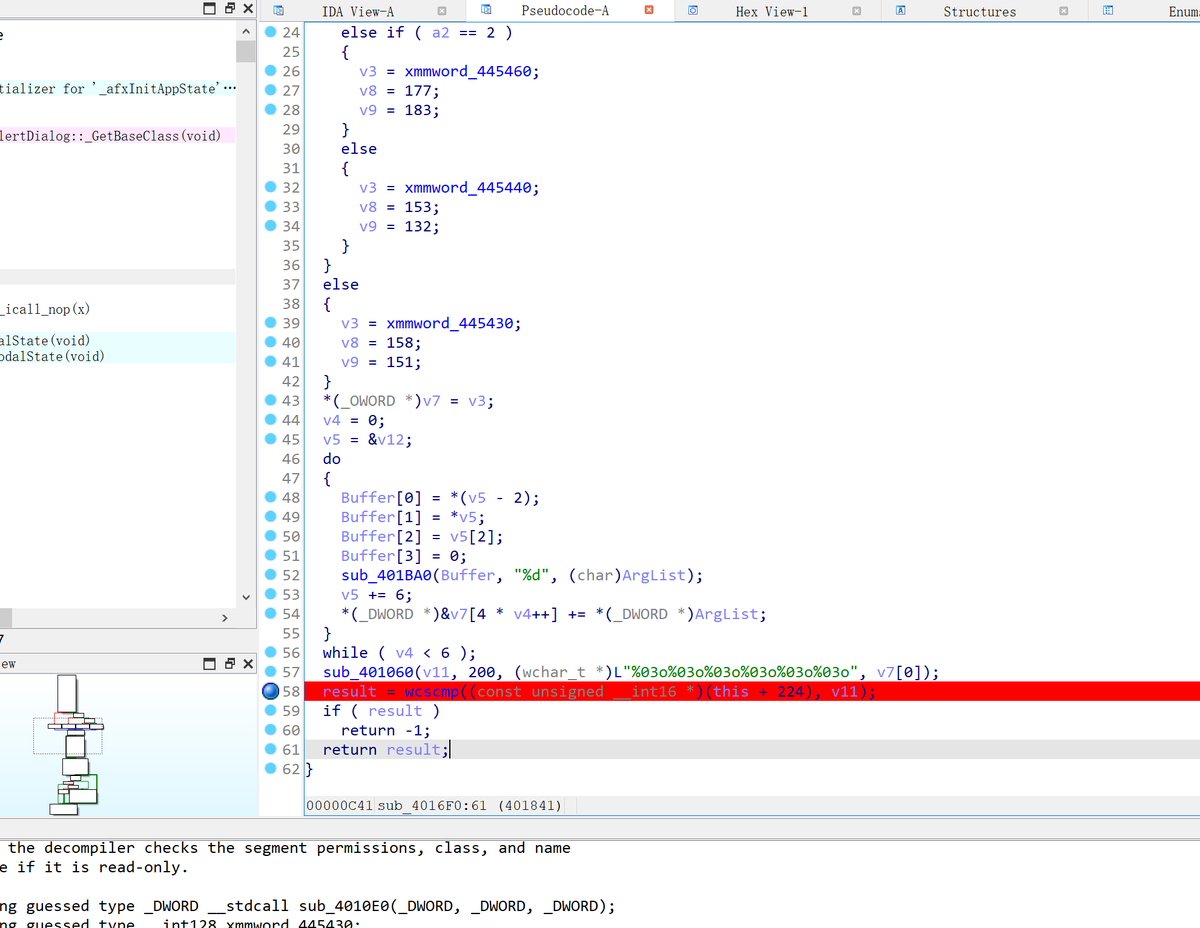Viewport: 1200px width, 928px height.
Task: Close the IDA View-A tab
Action: point(442,11)
